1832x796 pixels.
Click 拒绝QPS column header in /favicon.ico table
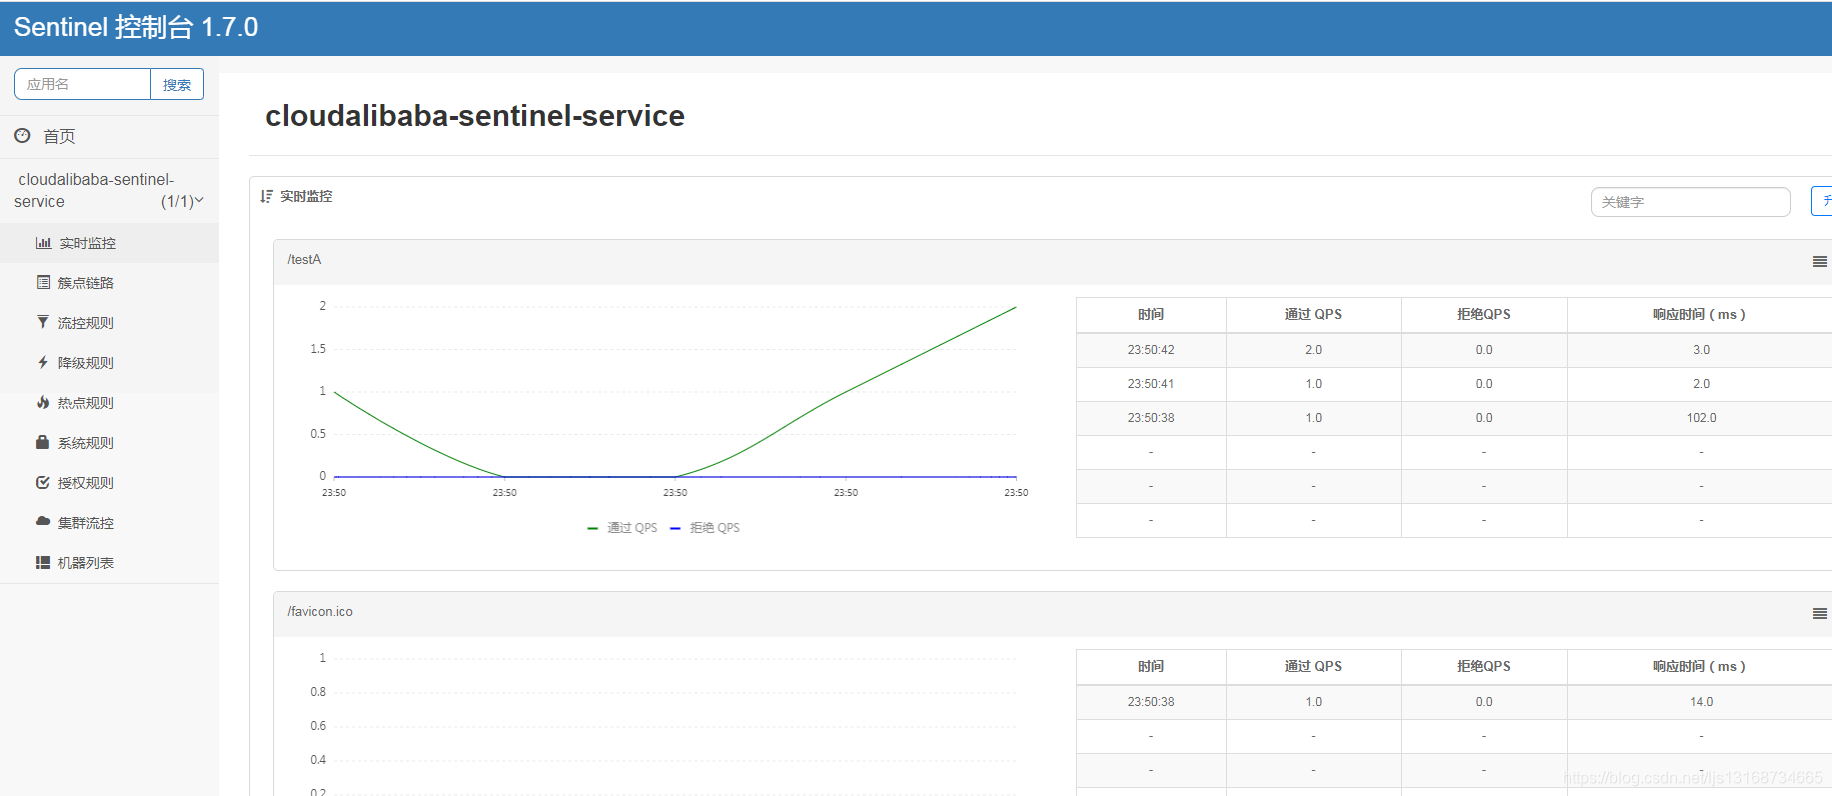point(1484,666)
